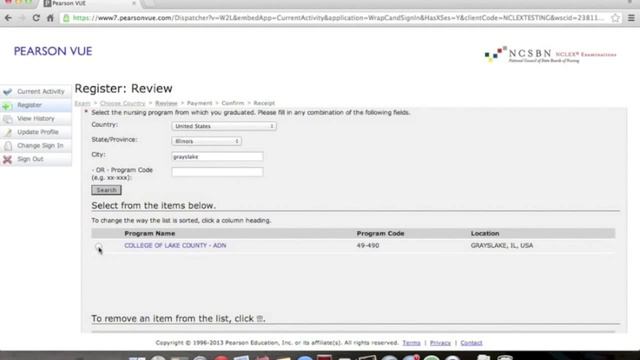The image size is (640, 360).
Task: Click the Program Code input field
Action: click(x=218, y=172)
